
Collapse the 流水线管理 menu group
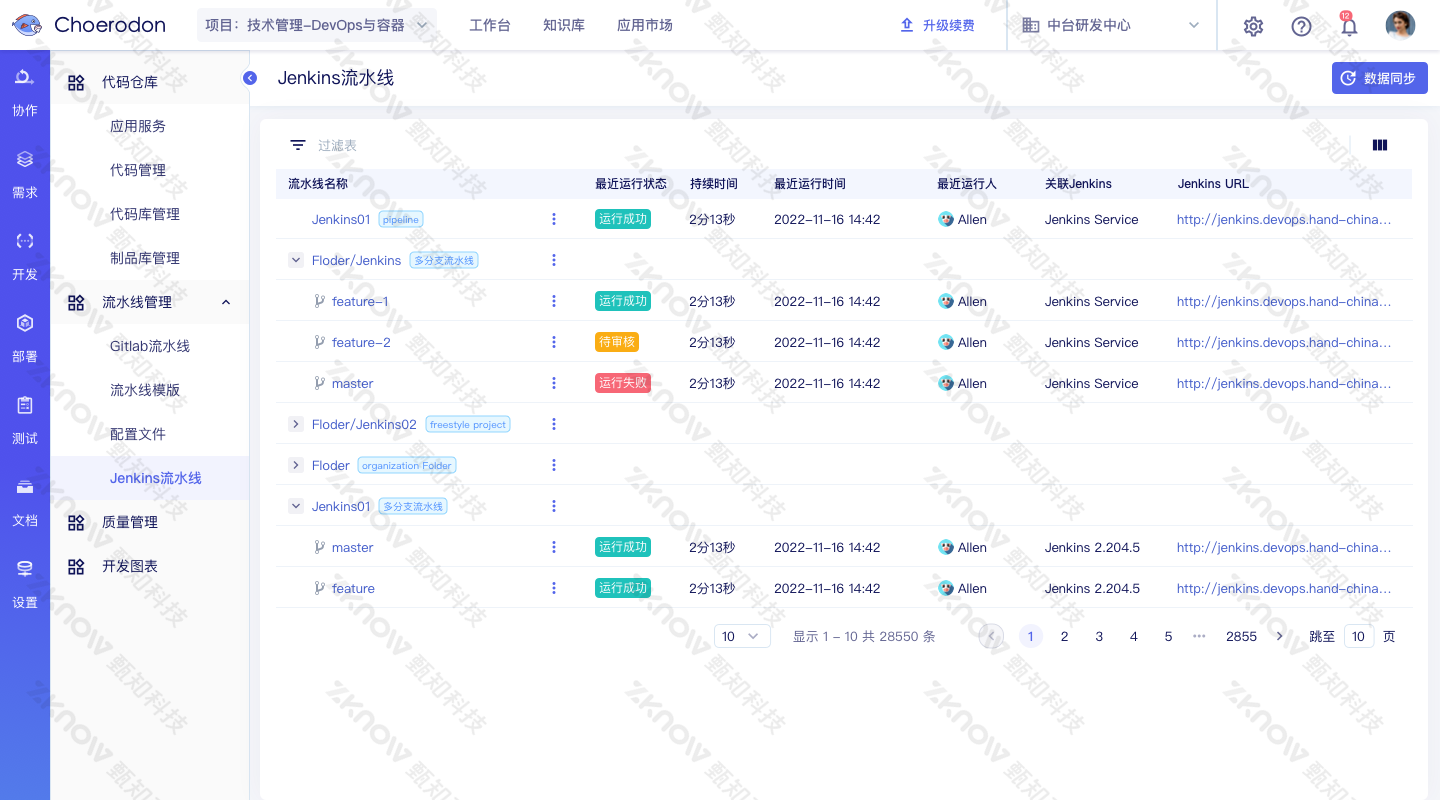pos(226,302)
